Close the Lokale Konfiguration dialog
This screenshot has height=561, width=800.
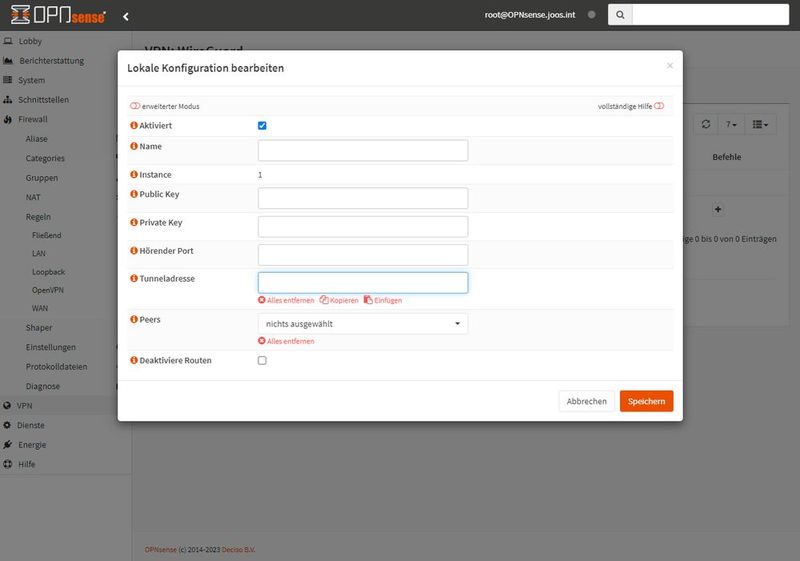point(670,65)
